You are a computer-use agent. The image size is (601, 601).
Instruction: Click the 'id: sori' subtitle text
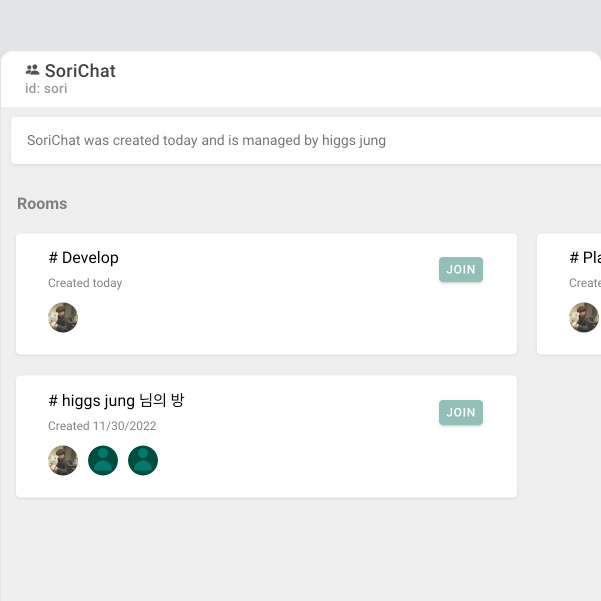point(46,89)
